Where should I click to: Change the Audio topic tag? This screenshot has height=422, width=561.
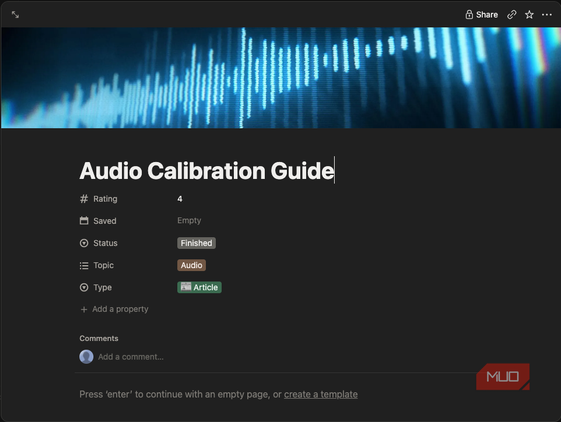(x=191, y=265)
